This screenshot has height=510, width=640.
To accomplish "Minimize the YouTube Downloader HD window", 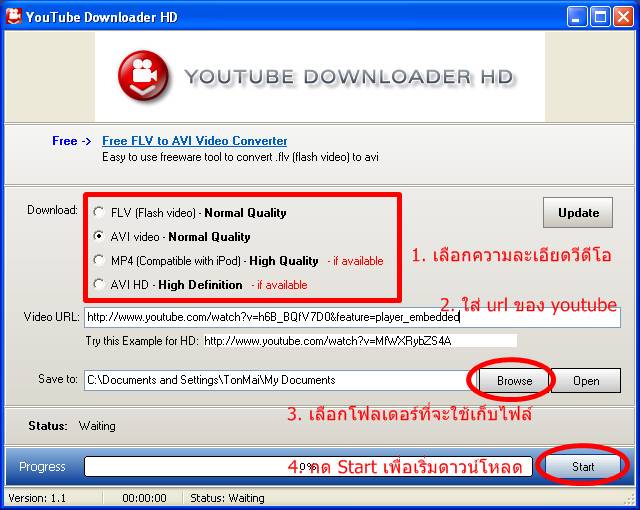I will [577, 17].
